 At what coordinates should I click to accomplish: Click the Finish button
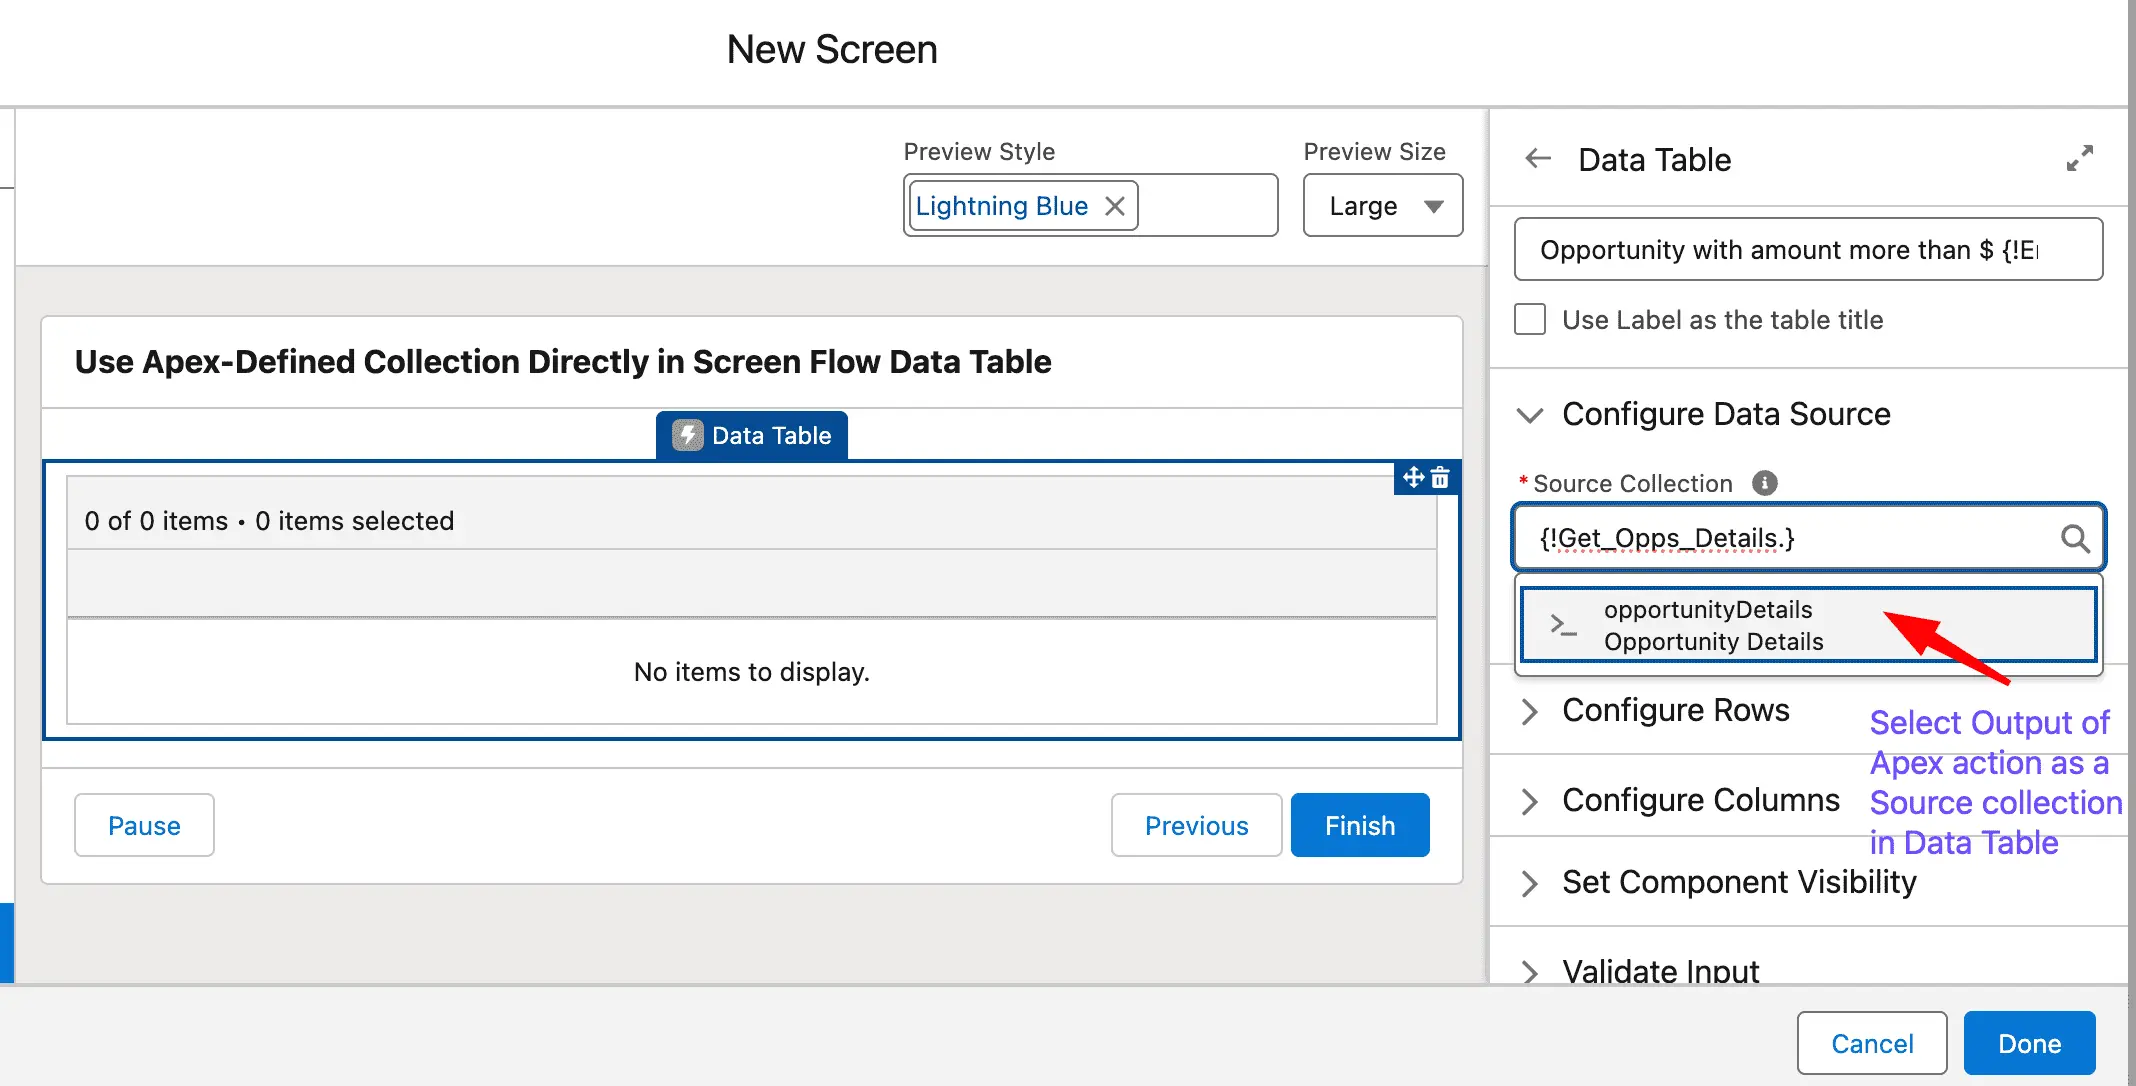[1360, 826]
